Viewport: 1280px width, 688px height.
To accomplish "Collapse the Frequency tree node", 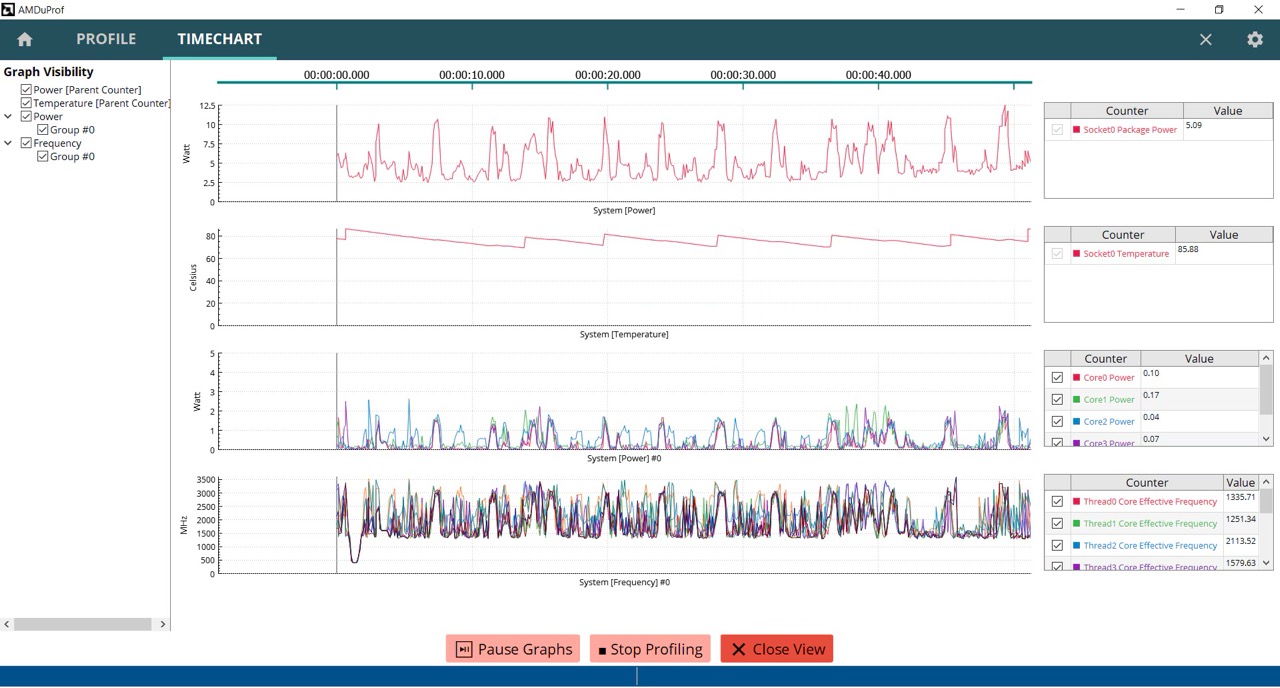I will [x=8, y=143].
